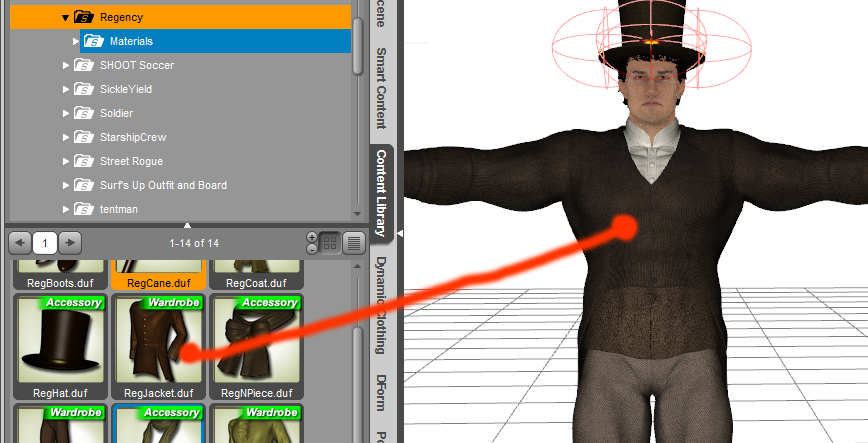Expand the SickleYield folder

(66, 89)
